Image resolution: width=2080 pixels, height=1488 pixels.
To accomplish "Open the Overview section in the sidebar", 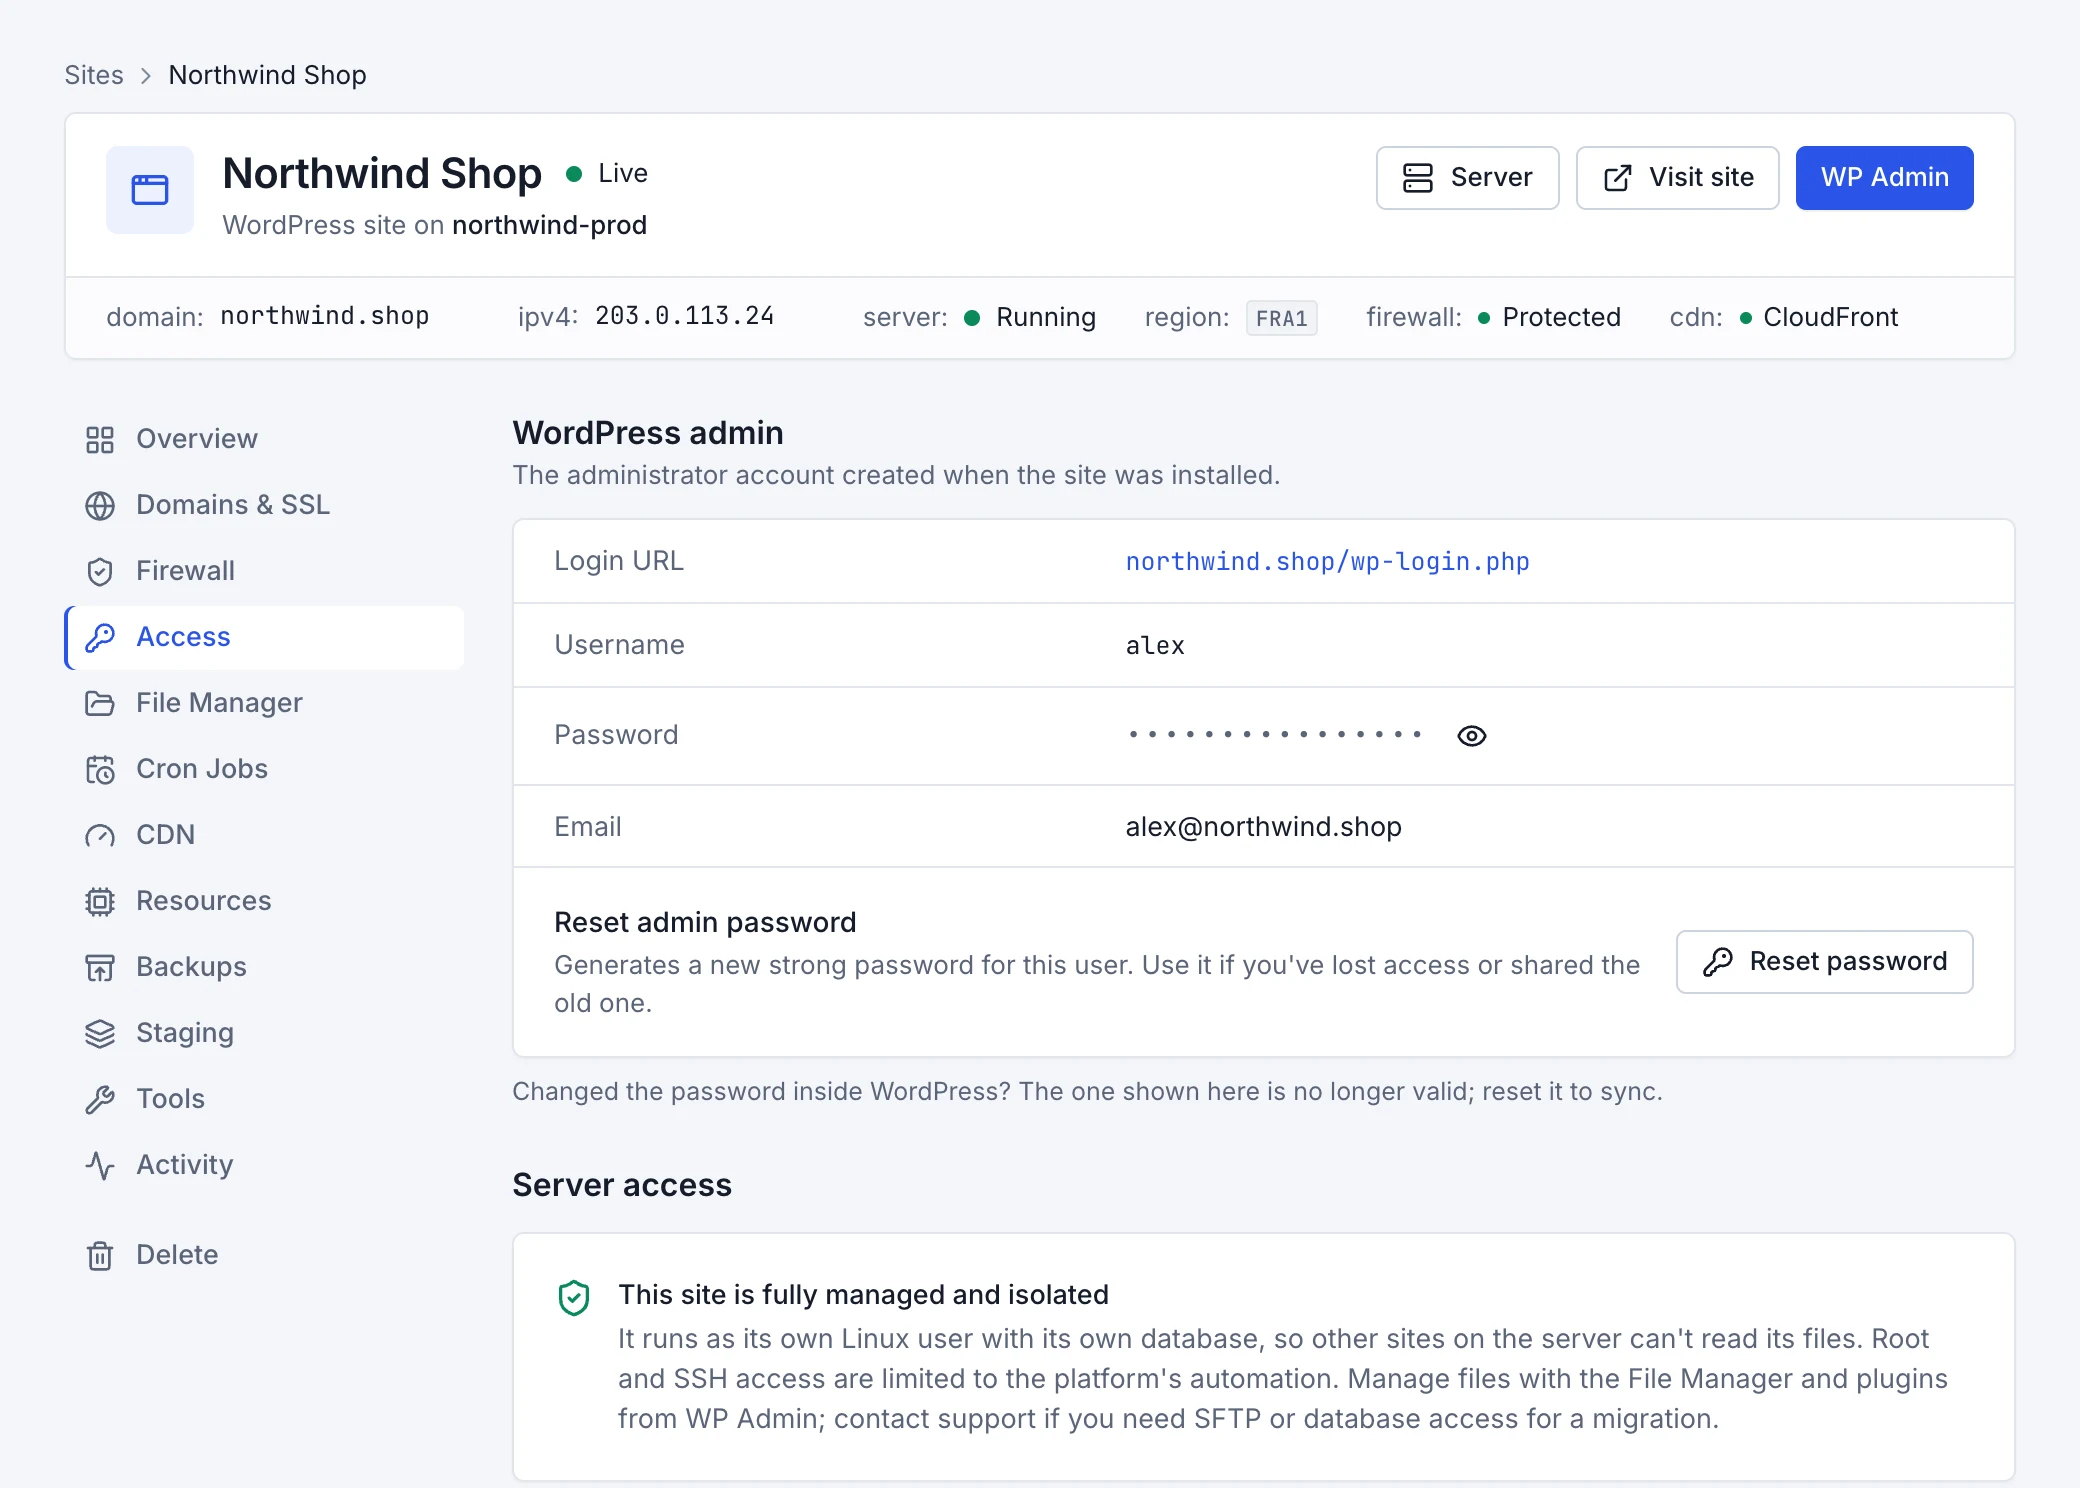I will 264,439.
